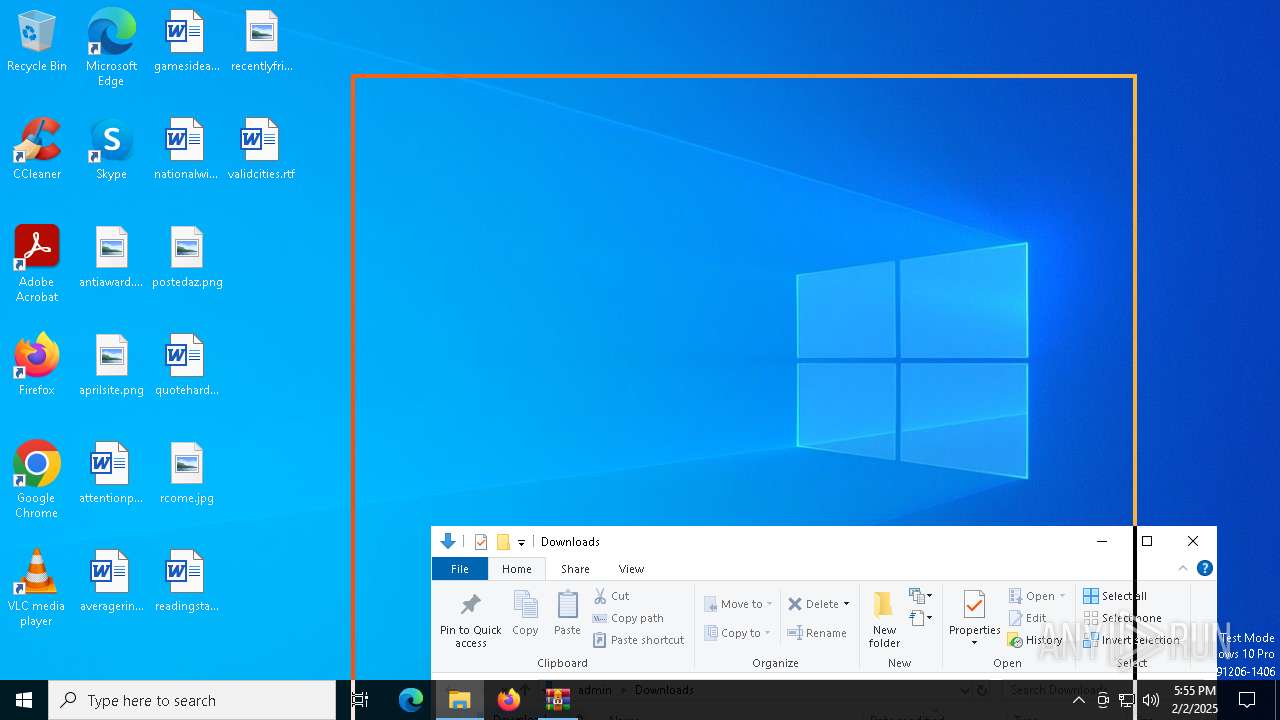Expand the Copy to dropdown
Viewport: 1280px width, 720px height.
[x=767, y=633]
